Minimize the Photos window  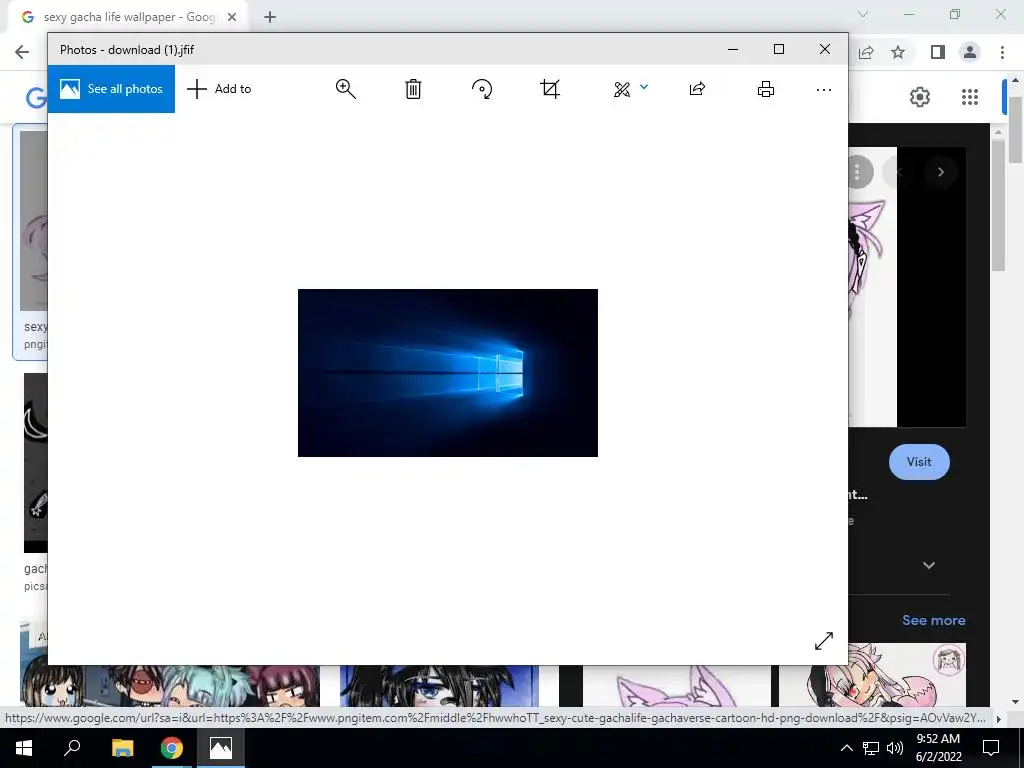point(733,49)
